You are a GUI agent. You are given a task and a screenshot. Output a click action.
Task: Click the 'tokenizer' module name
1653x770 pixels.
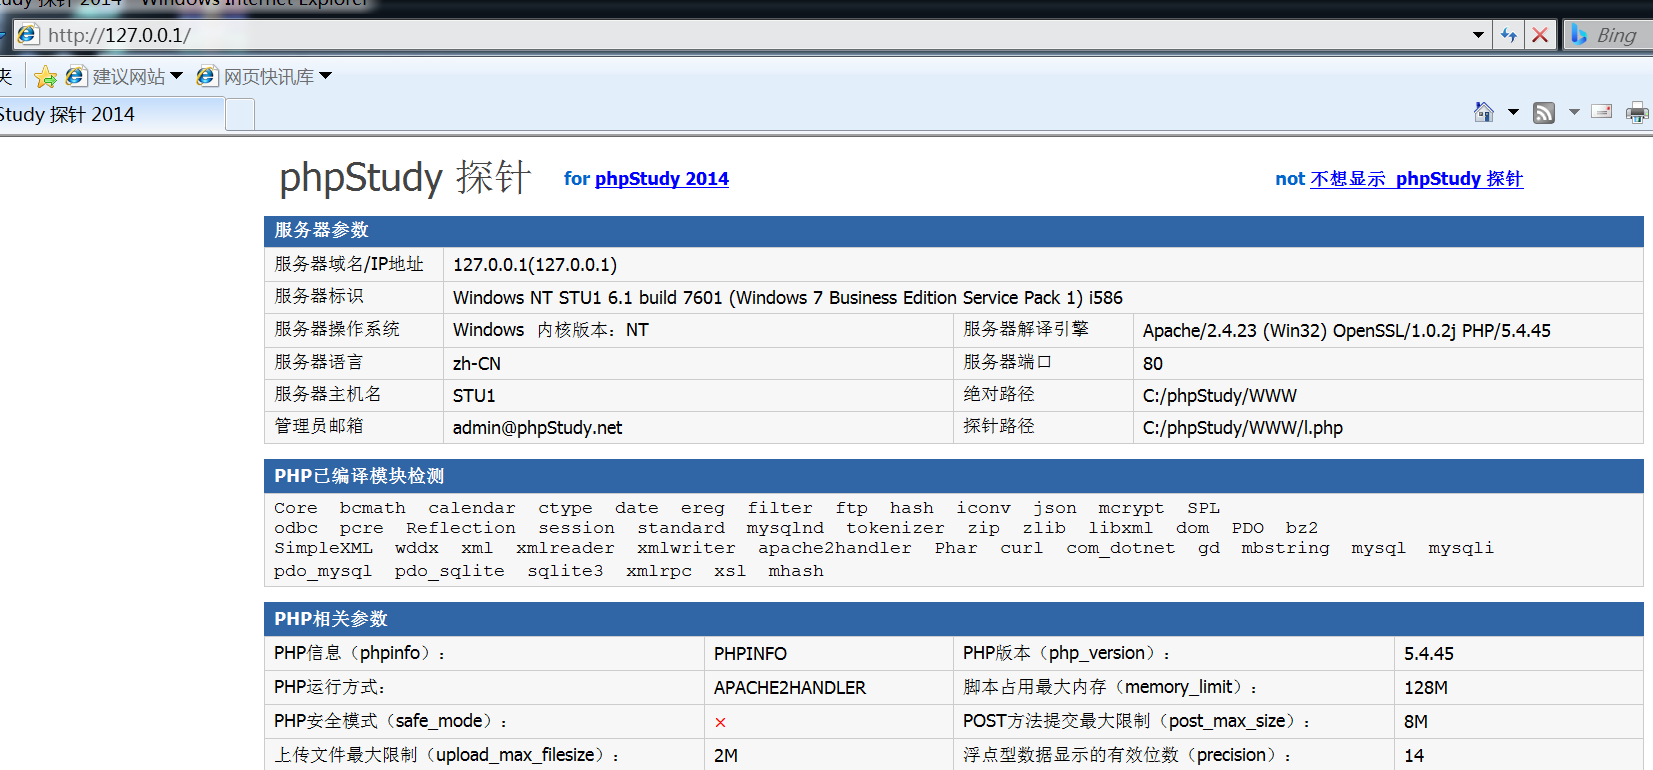(x=895, y=528)
